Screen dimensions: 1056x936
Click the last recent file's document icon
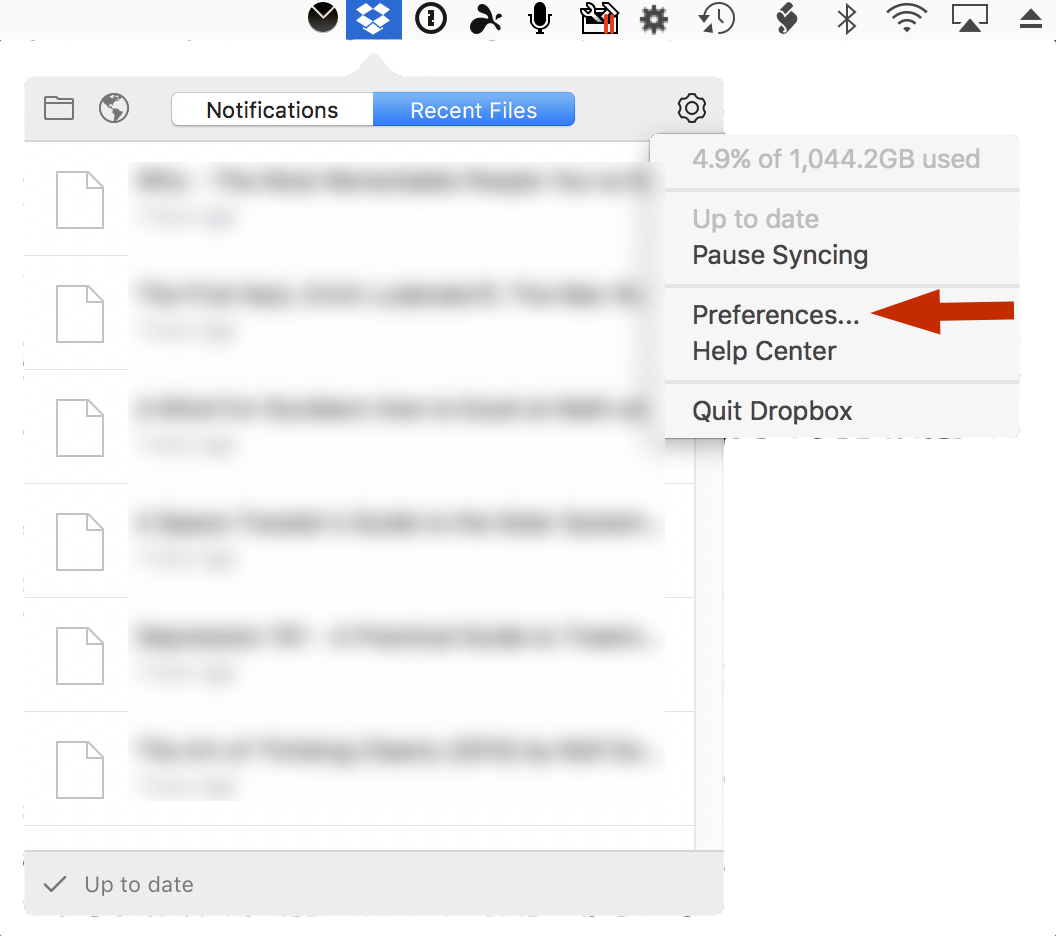79,768
